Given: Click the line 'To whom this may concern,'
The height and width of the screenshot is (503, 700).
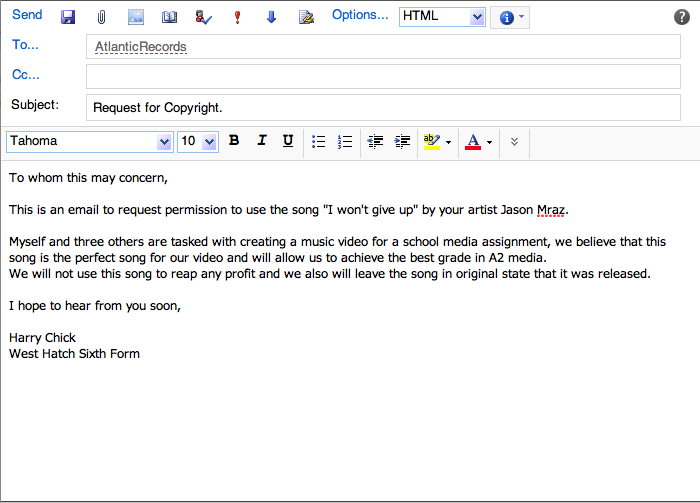Looking at the screenshot, I should point(88,178).
